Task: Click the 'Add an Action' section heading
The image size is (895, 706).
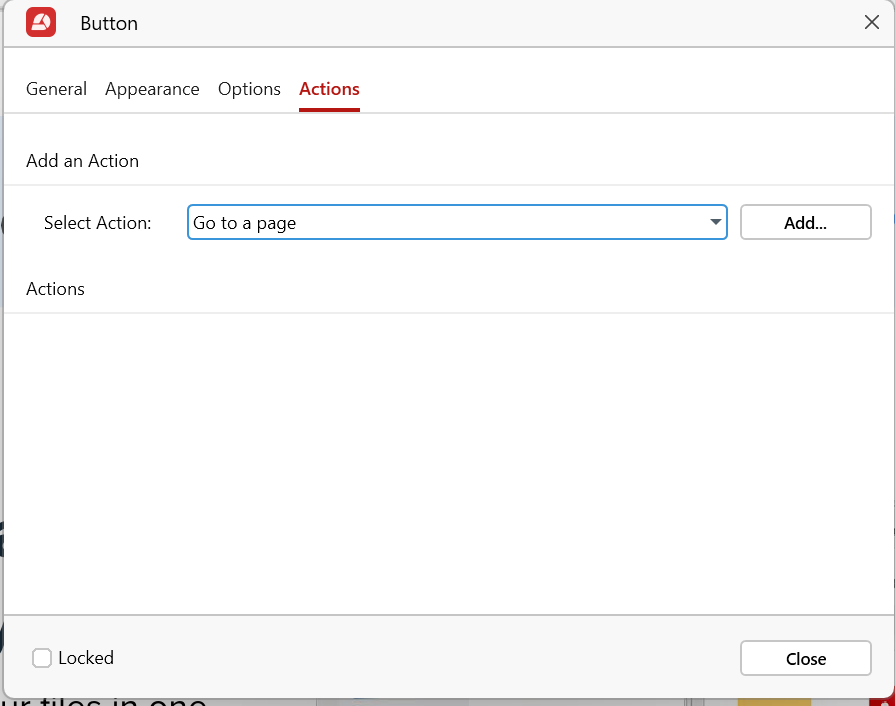Action: tap(82, 161)
